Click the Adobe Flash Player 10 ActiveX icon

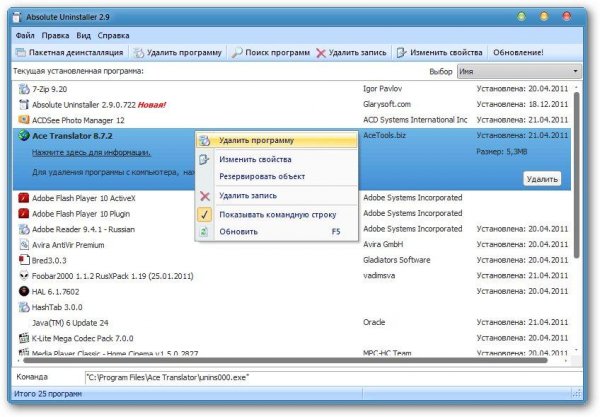click(x=24, y=198)
